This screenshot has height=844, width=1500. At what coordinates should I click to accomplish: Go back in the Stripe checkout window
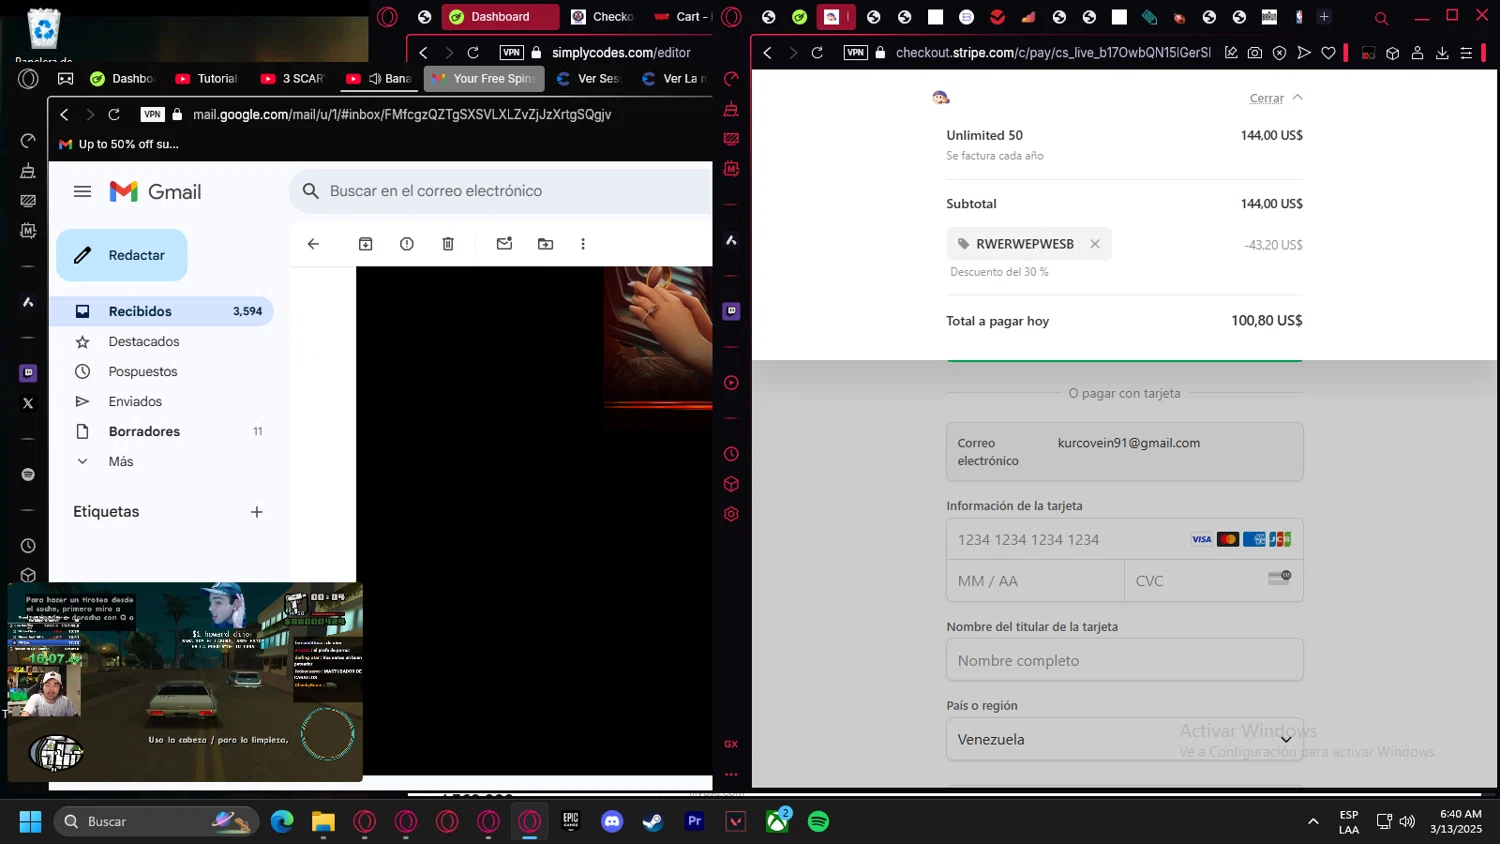click(x=768, y=53)
